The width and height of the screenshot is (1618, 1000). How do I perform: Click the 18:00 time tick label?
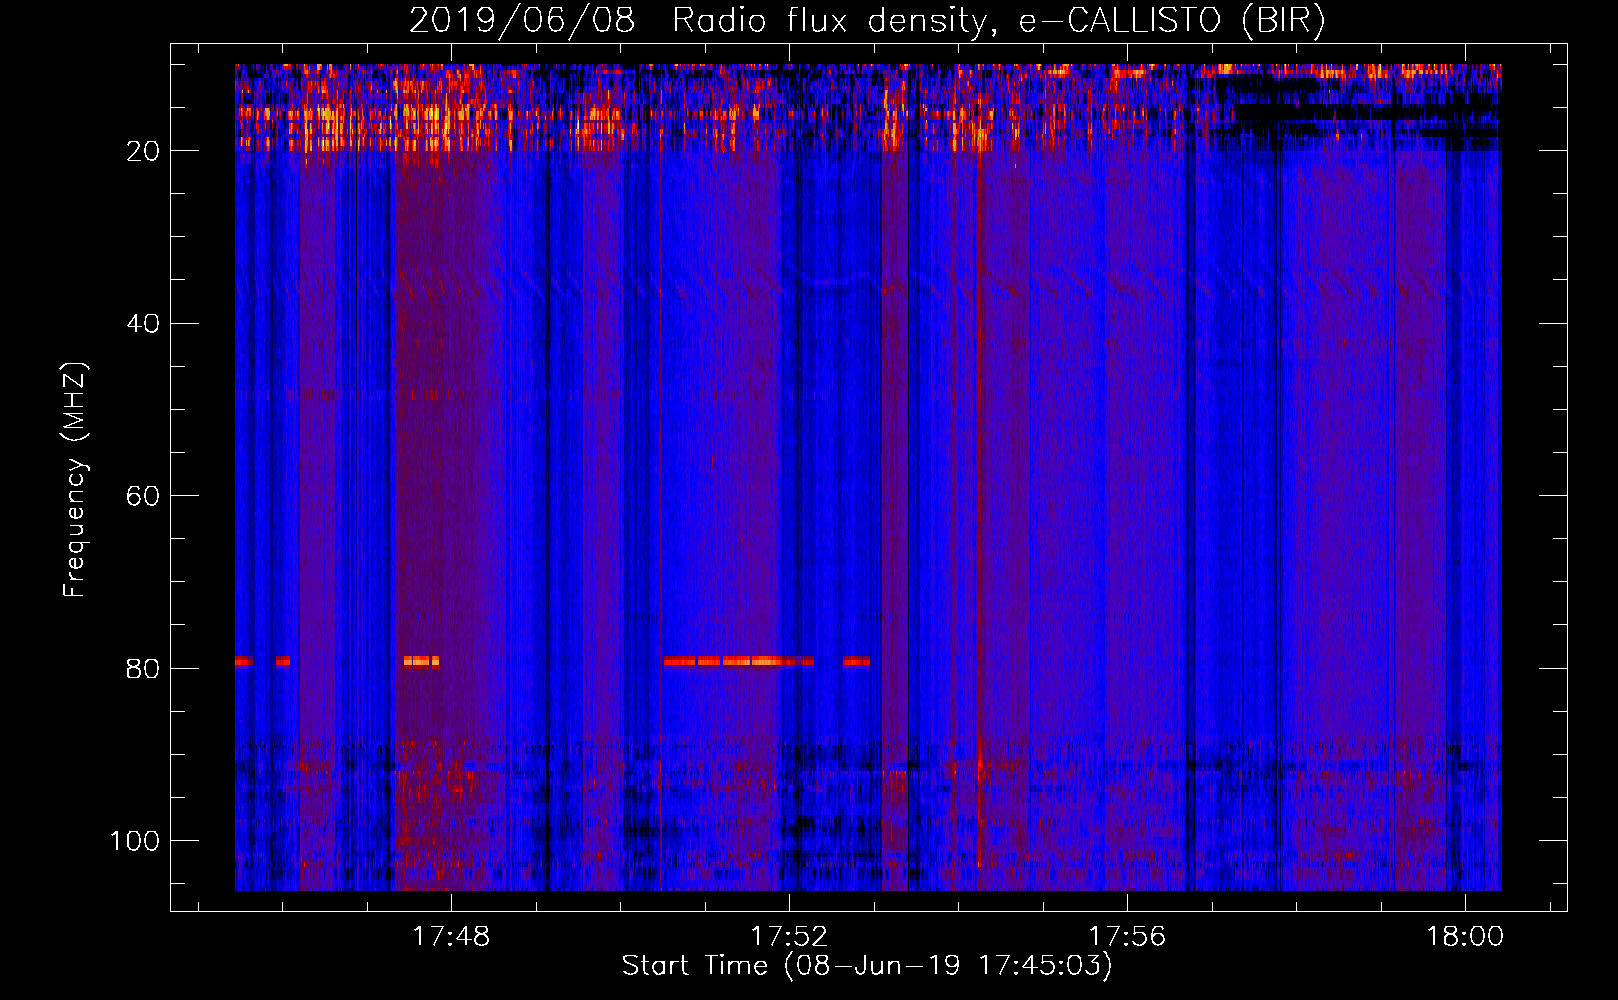pos(1465,937)
